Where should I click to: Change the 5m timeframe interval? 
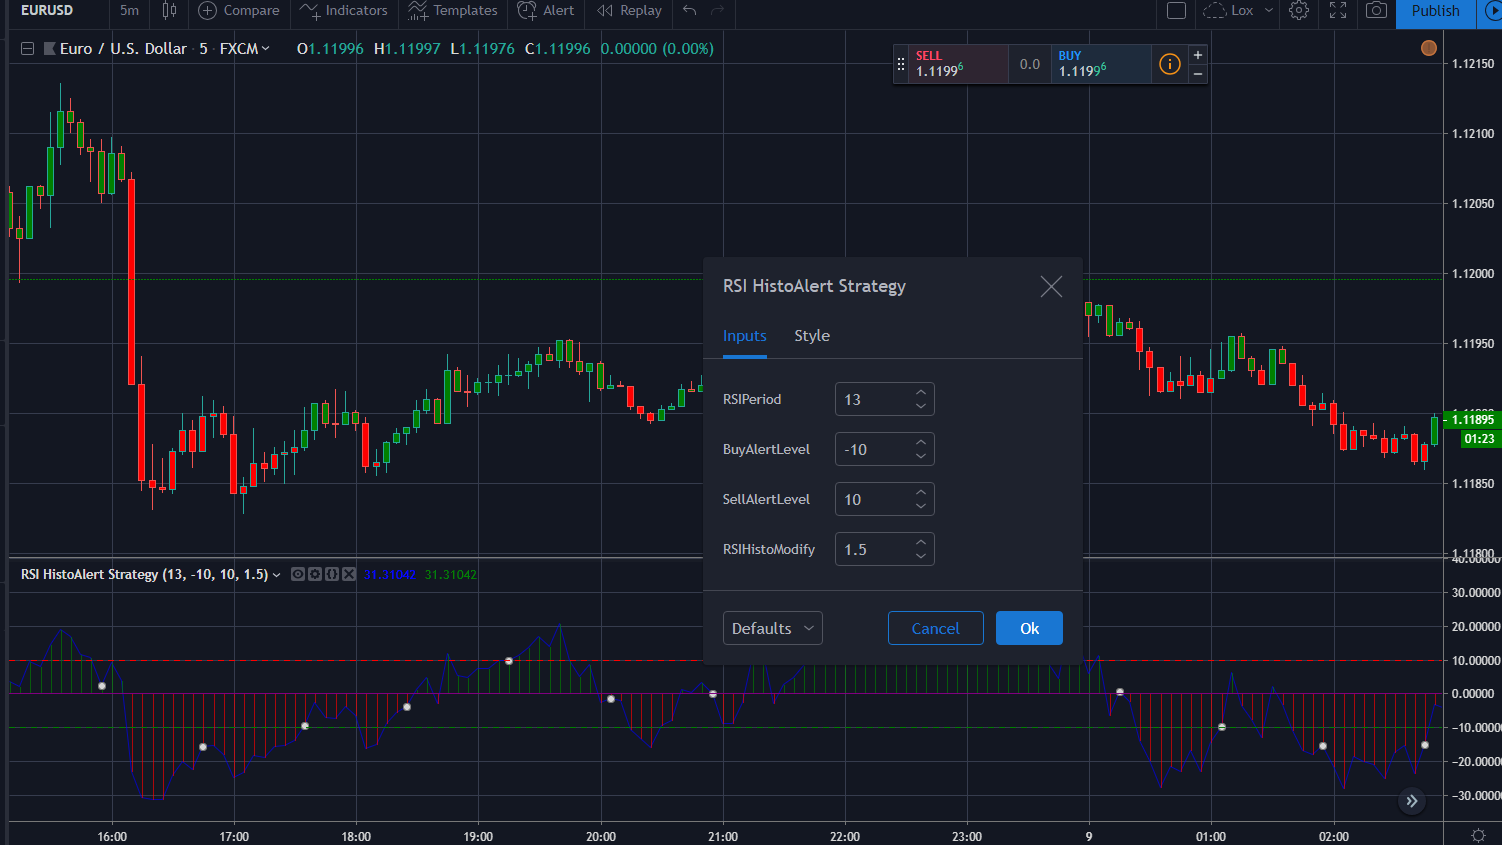[x=129, y=11]
